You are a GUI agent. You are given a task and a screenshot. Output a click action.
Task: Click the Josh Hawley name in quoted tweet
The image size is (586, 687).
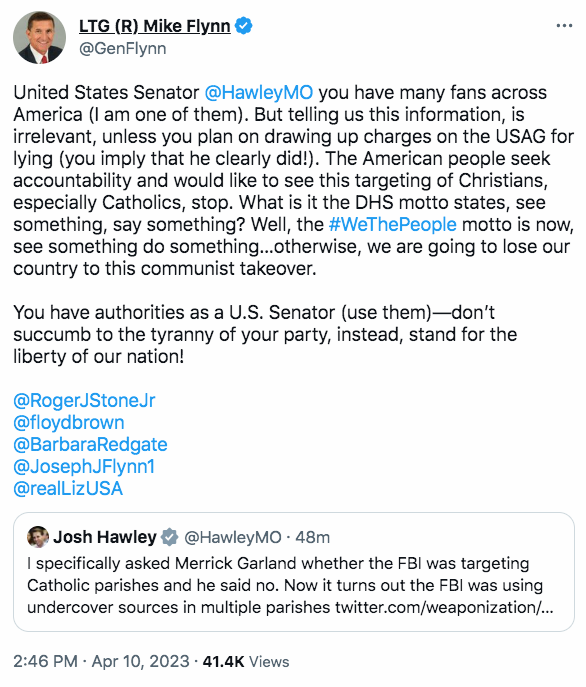click(105, 537)
